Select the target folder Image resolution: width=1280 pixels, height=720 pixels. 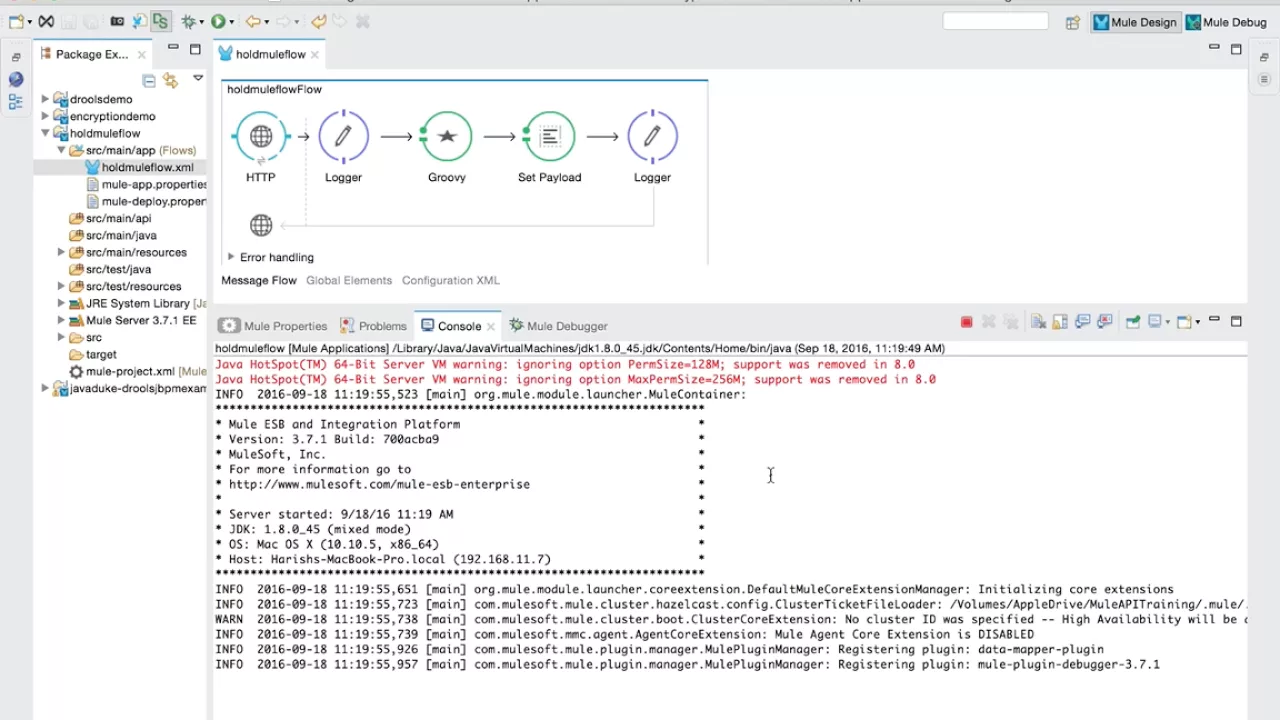pos(93,354)
